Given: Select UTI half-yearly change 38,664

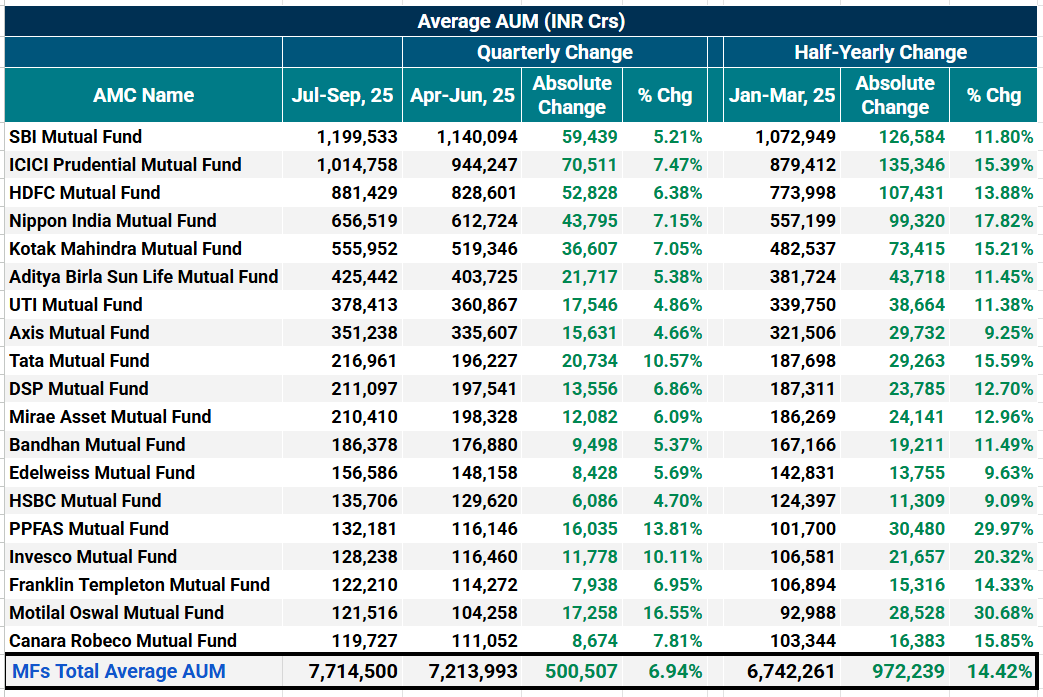Looking at the screenshot, I should pyautogui.click(x=917, y=305).
